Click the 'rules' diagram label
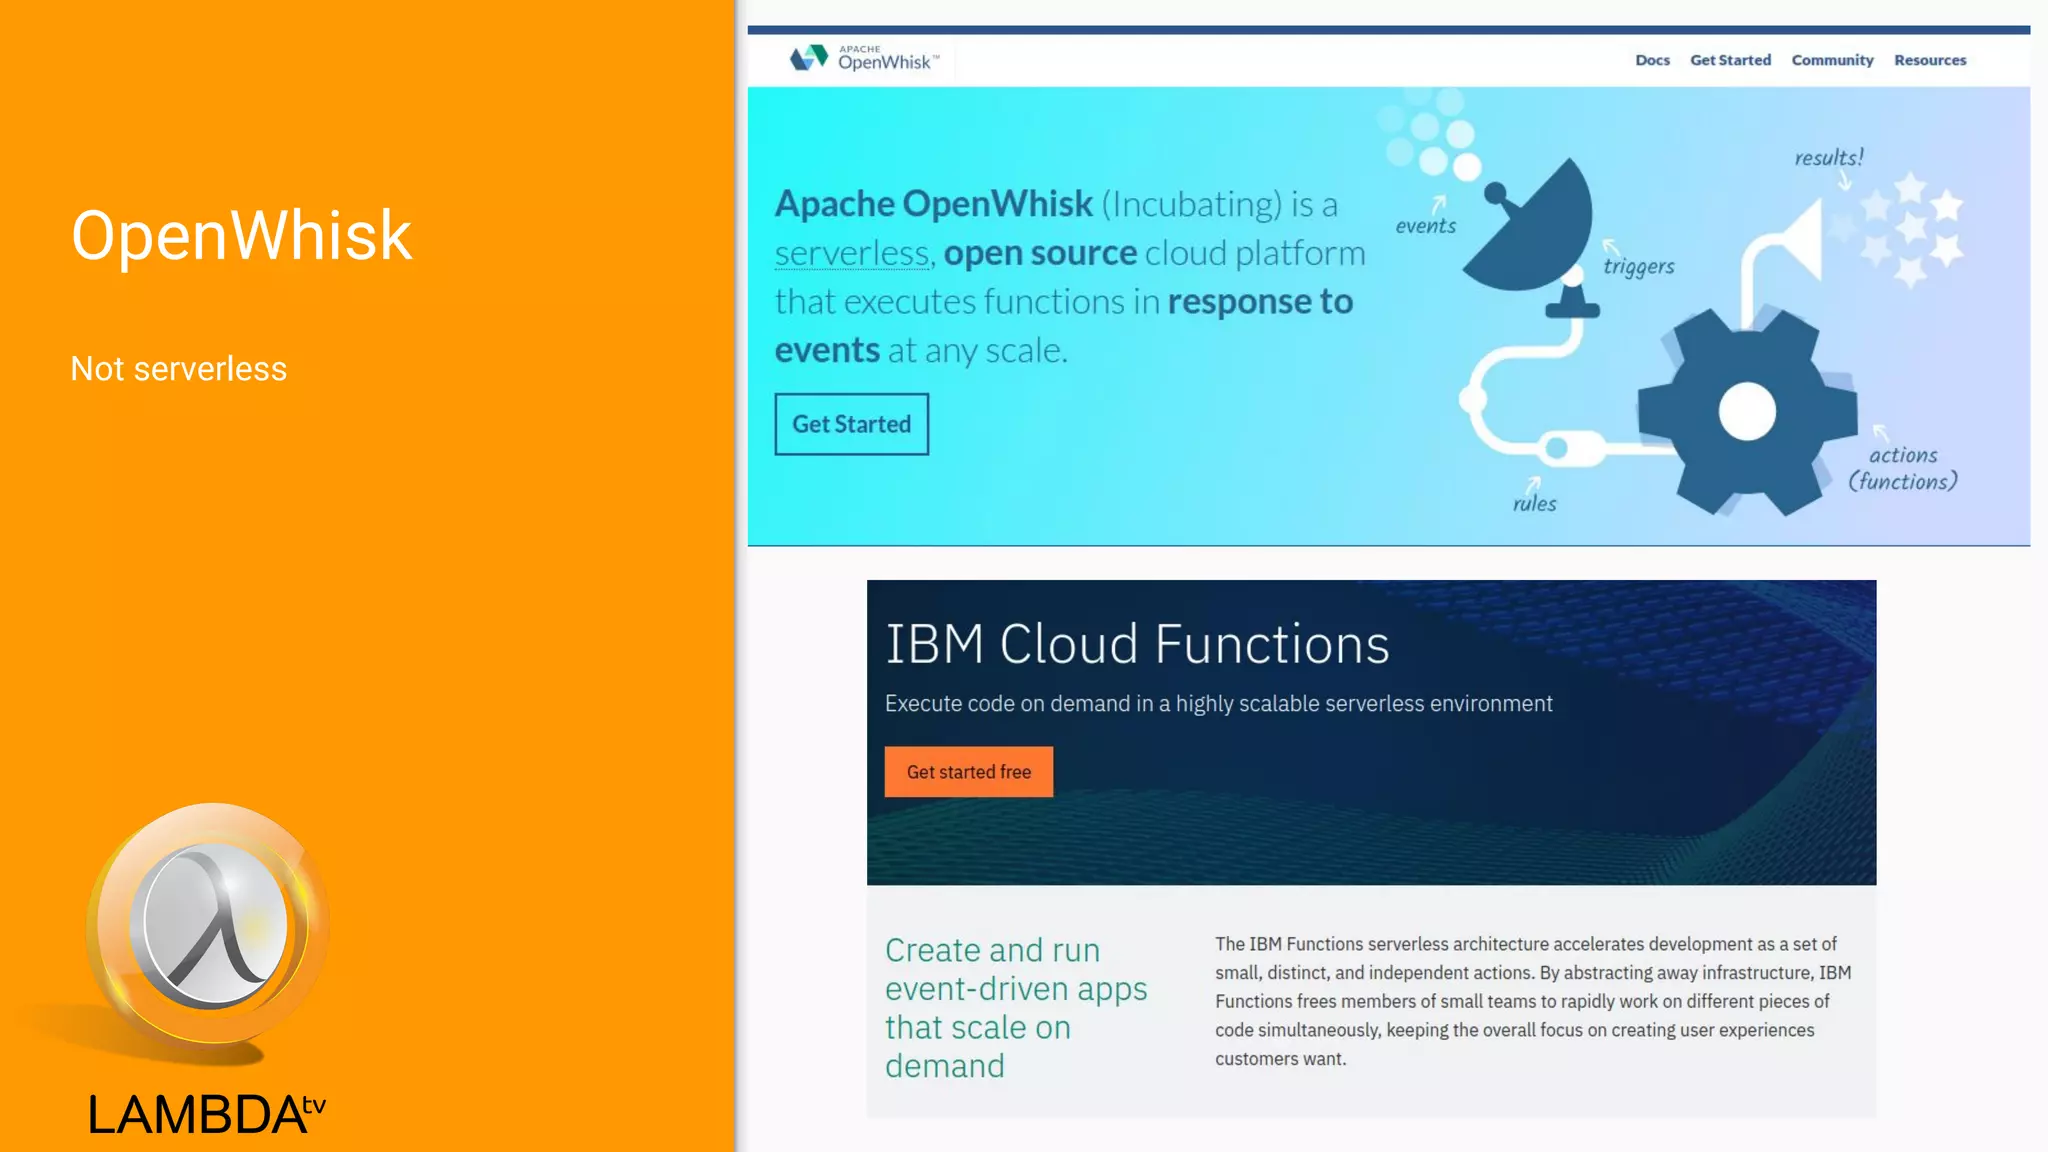This screenshot has height=1152, width=2048. click(x=1534, y=503)
